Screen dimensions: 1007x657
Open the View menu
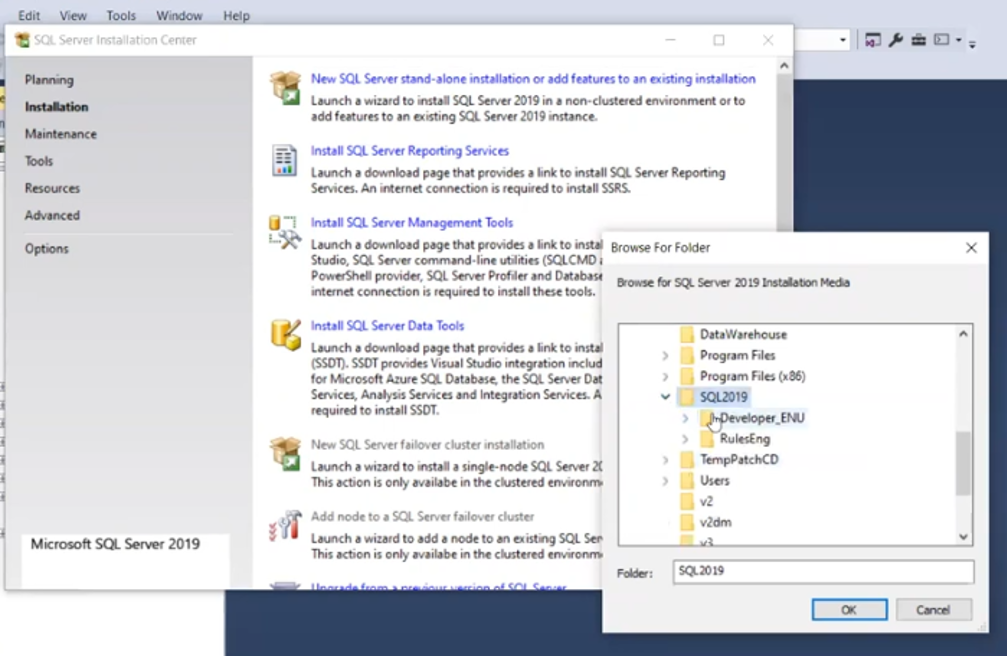coord(73,15)
